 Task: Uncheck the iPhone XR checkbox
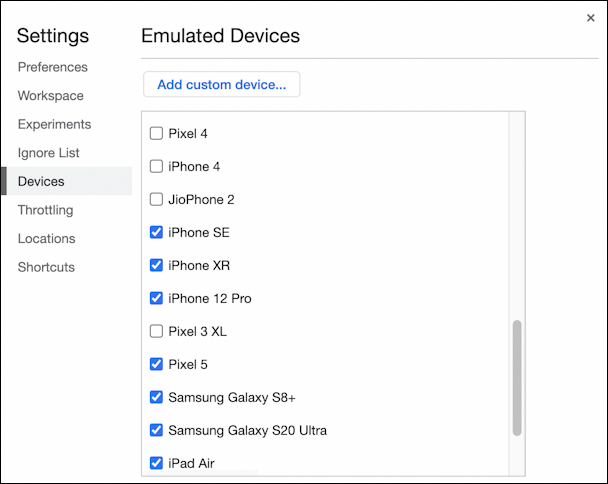156,265
